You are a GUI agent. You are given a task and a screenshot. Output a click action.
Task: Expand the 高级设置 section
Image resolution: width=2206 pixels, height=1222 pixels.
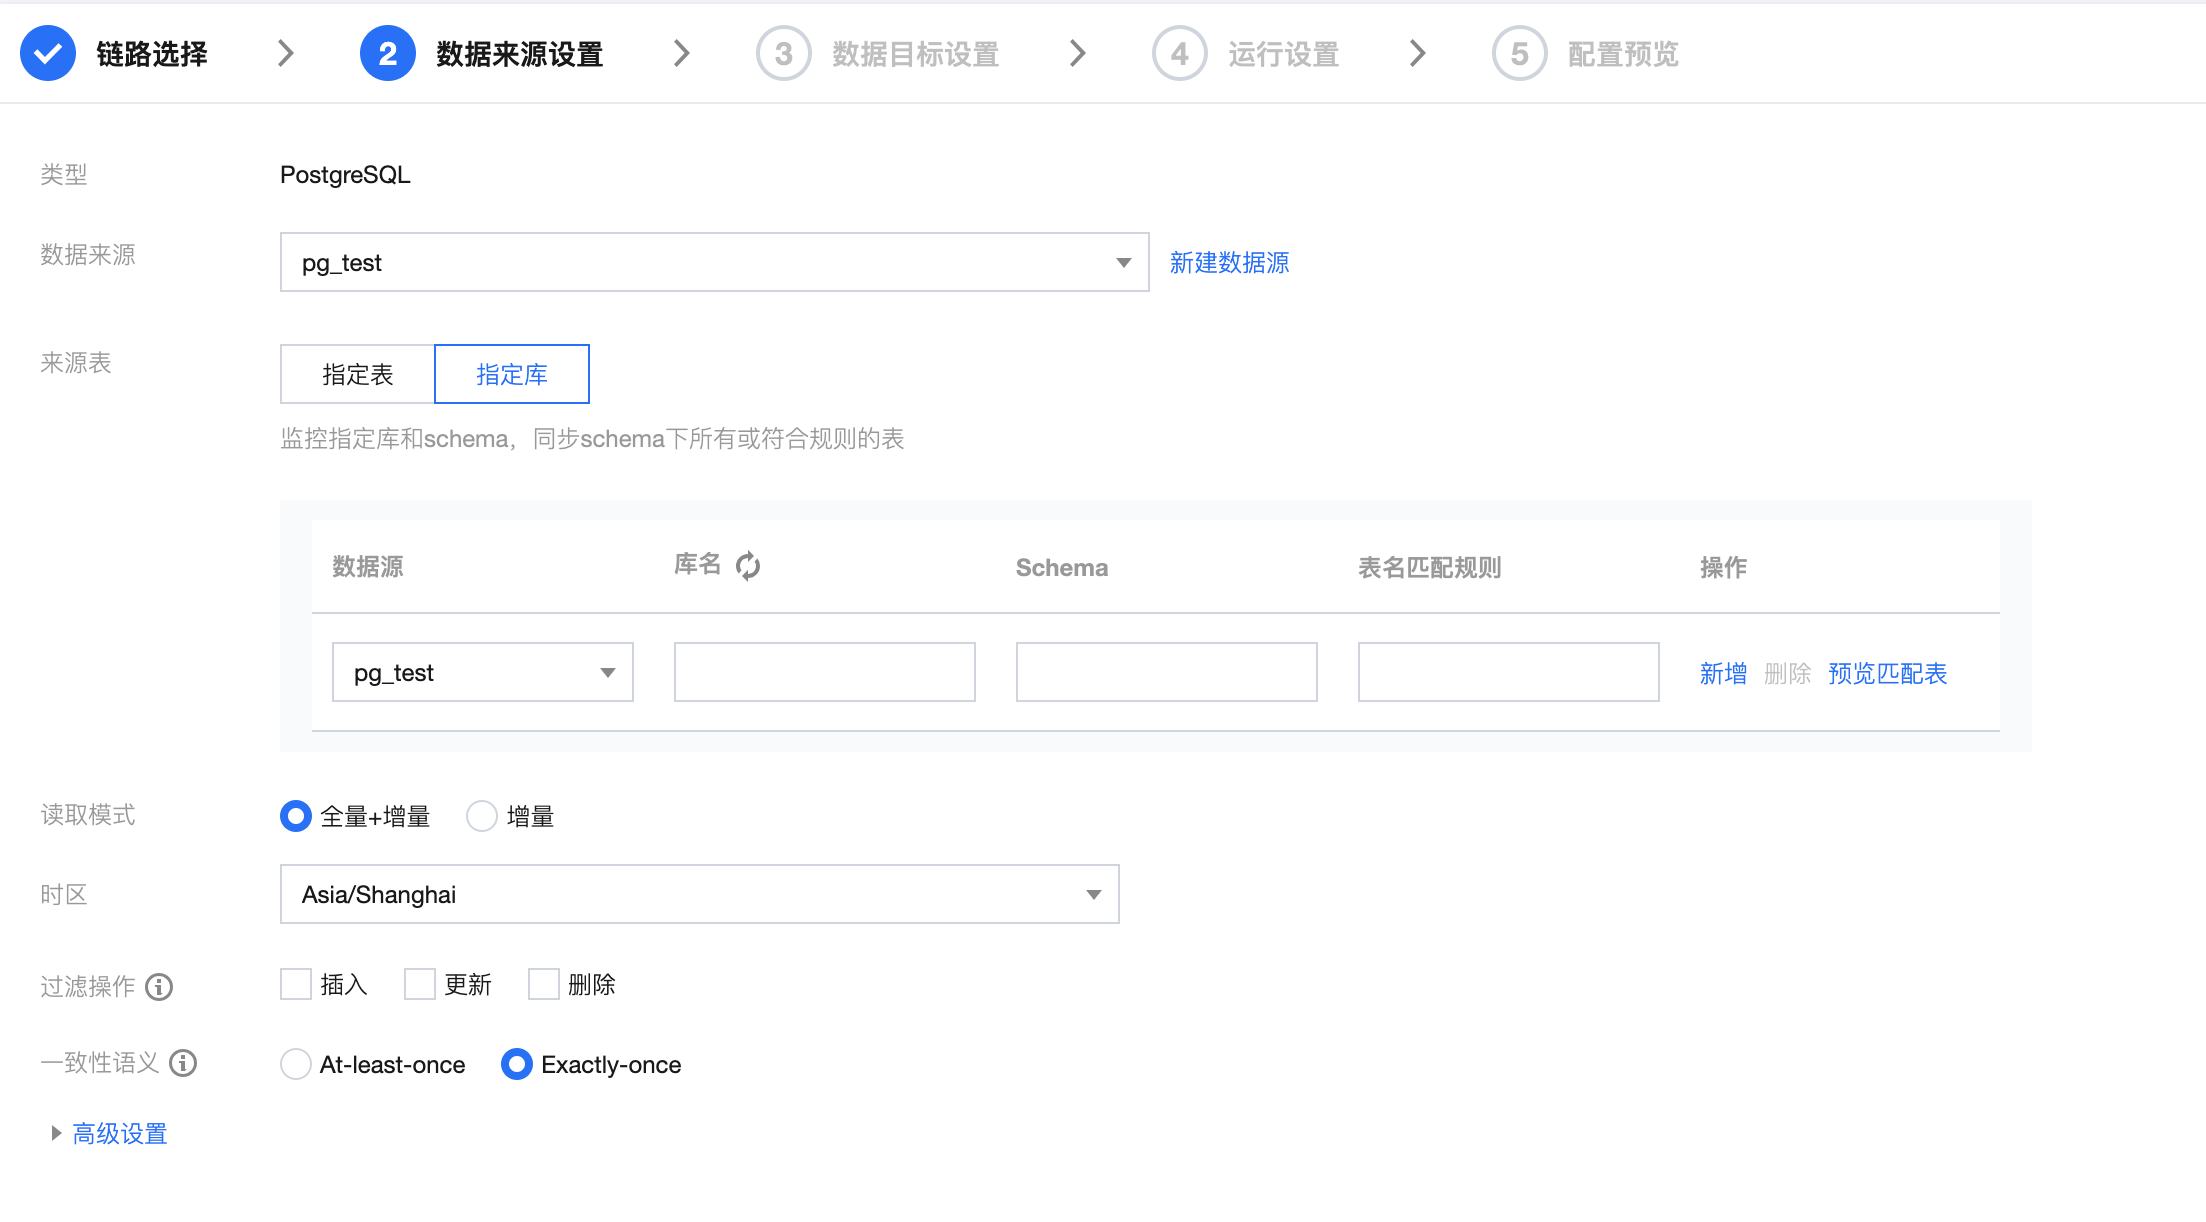[118, 1133]
